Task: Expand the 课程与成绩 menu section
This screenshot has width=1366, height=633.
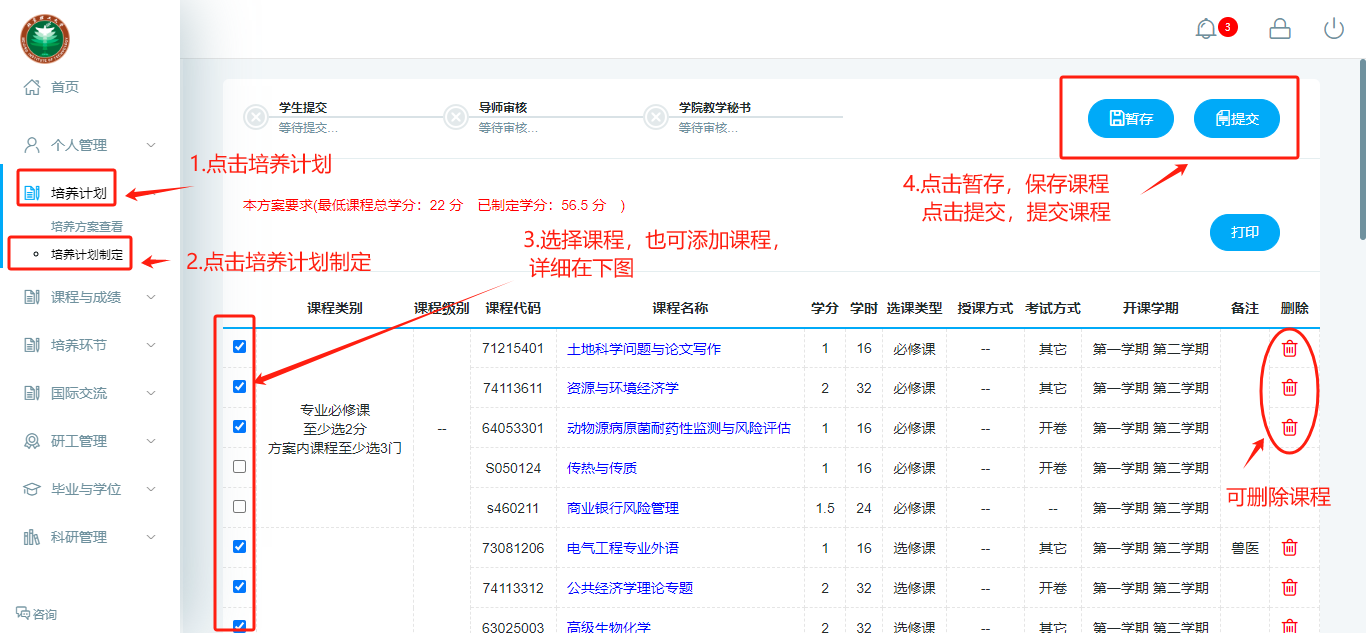Action: [x=90, y=297]
